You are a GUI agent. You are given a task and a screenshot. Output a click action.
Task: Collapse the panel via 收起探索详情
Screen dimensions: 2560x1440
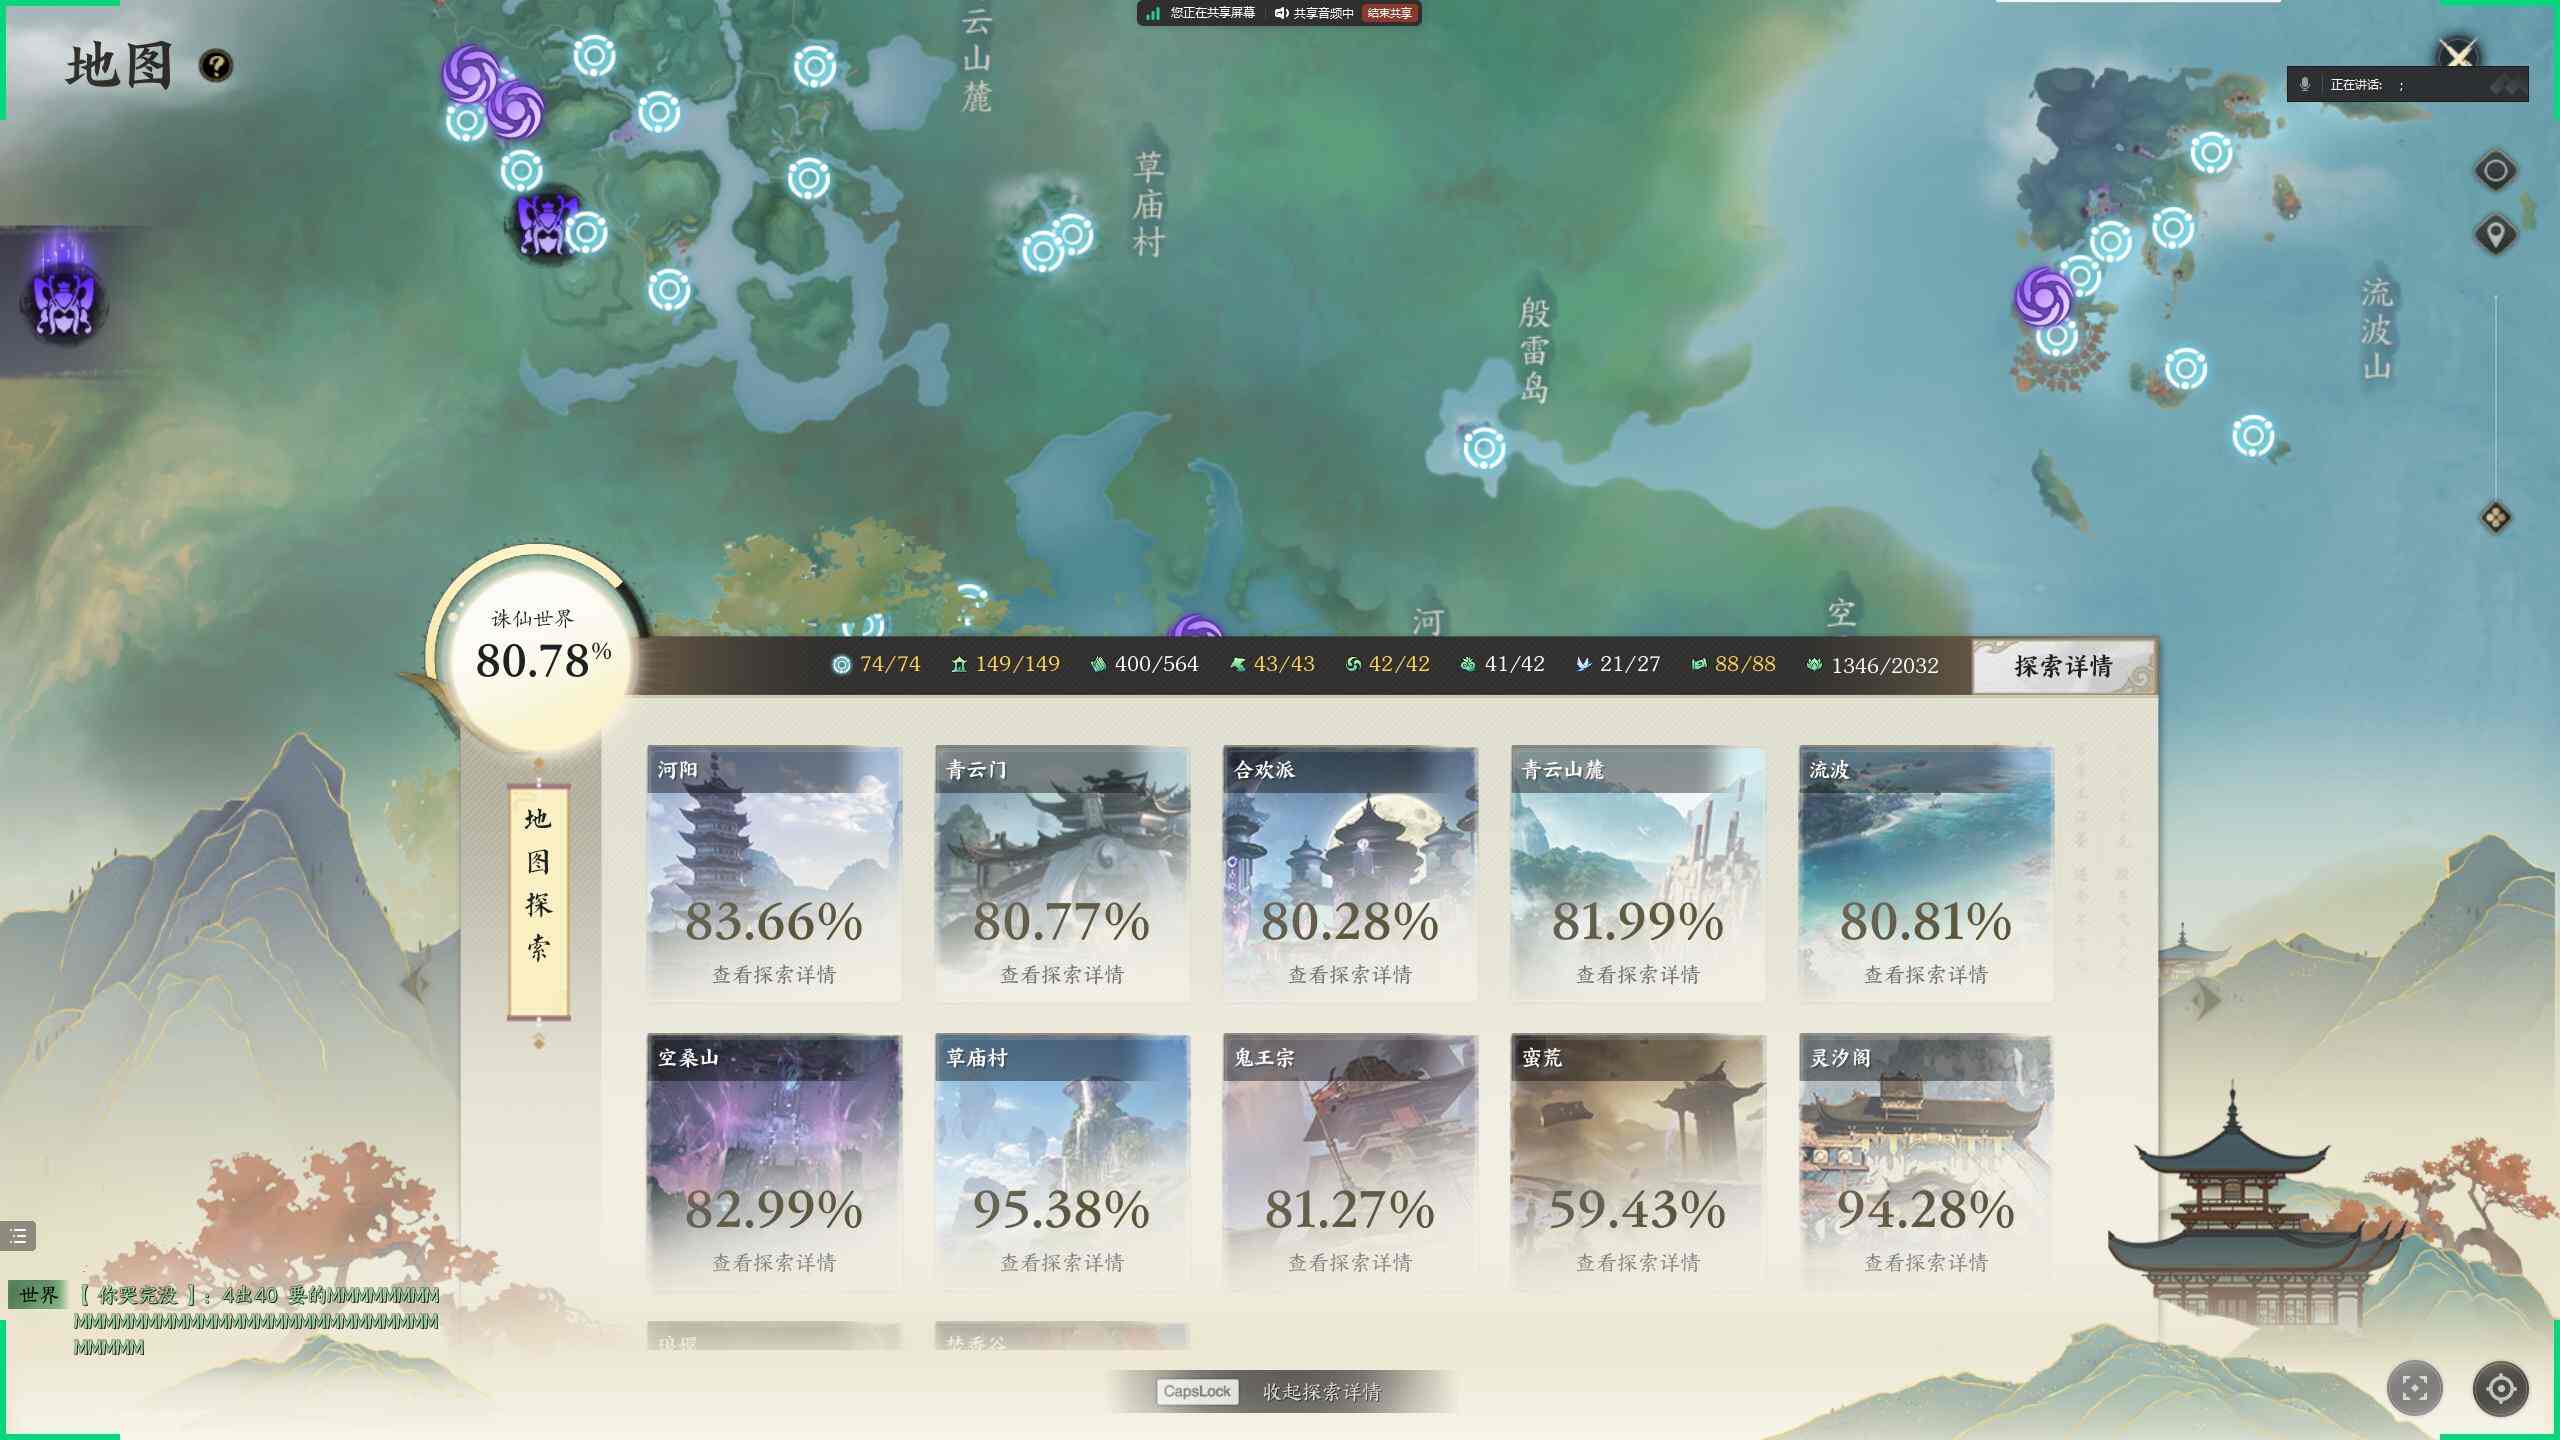pos(1321,1392)
